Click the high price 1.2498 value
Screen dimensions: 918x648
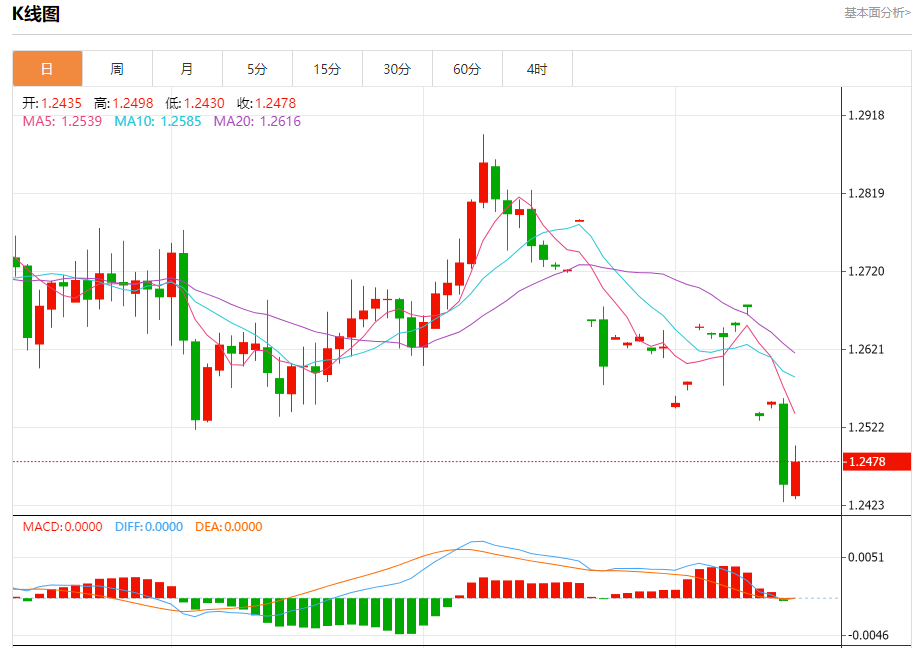tap(133, 104)
